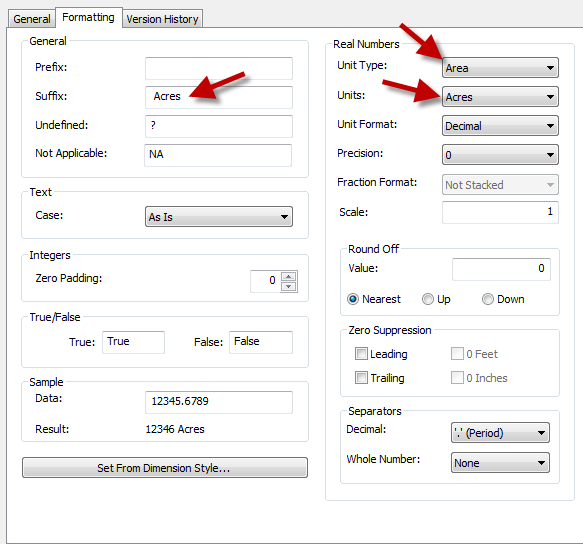Viewport: 583px width, 544px height.
Task: Open the Version History tab
Action: coord(162,19)
